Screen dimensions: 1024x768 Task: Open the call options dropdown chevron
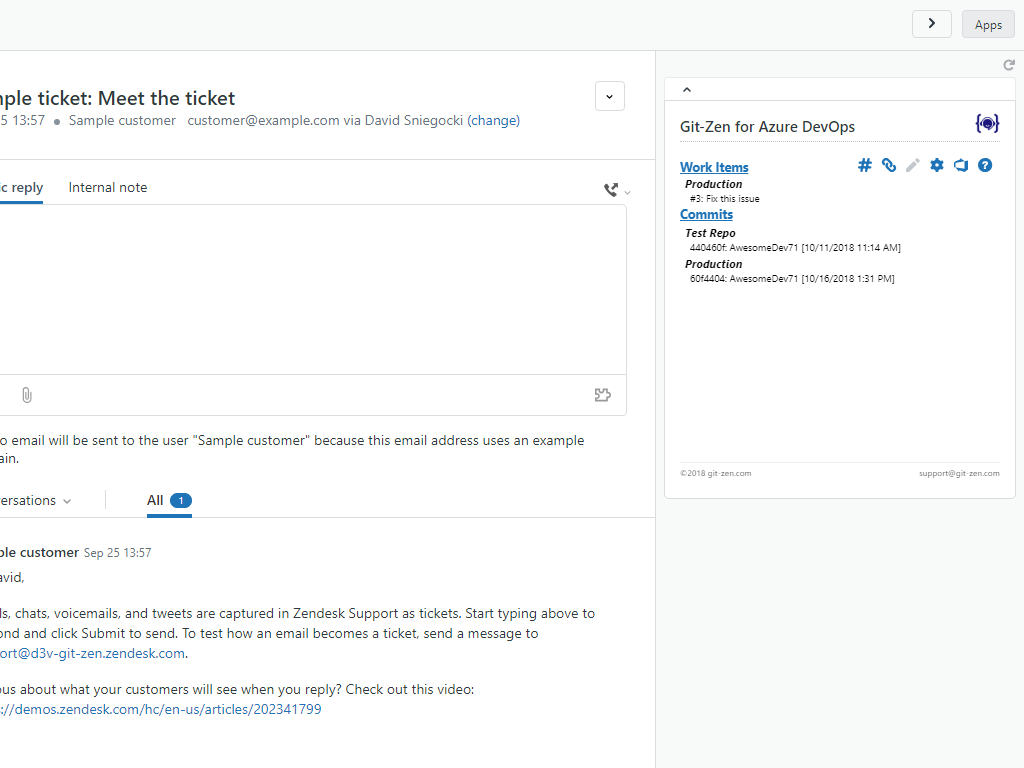pos(626,192)
